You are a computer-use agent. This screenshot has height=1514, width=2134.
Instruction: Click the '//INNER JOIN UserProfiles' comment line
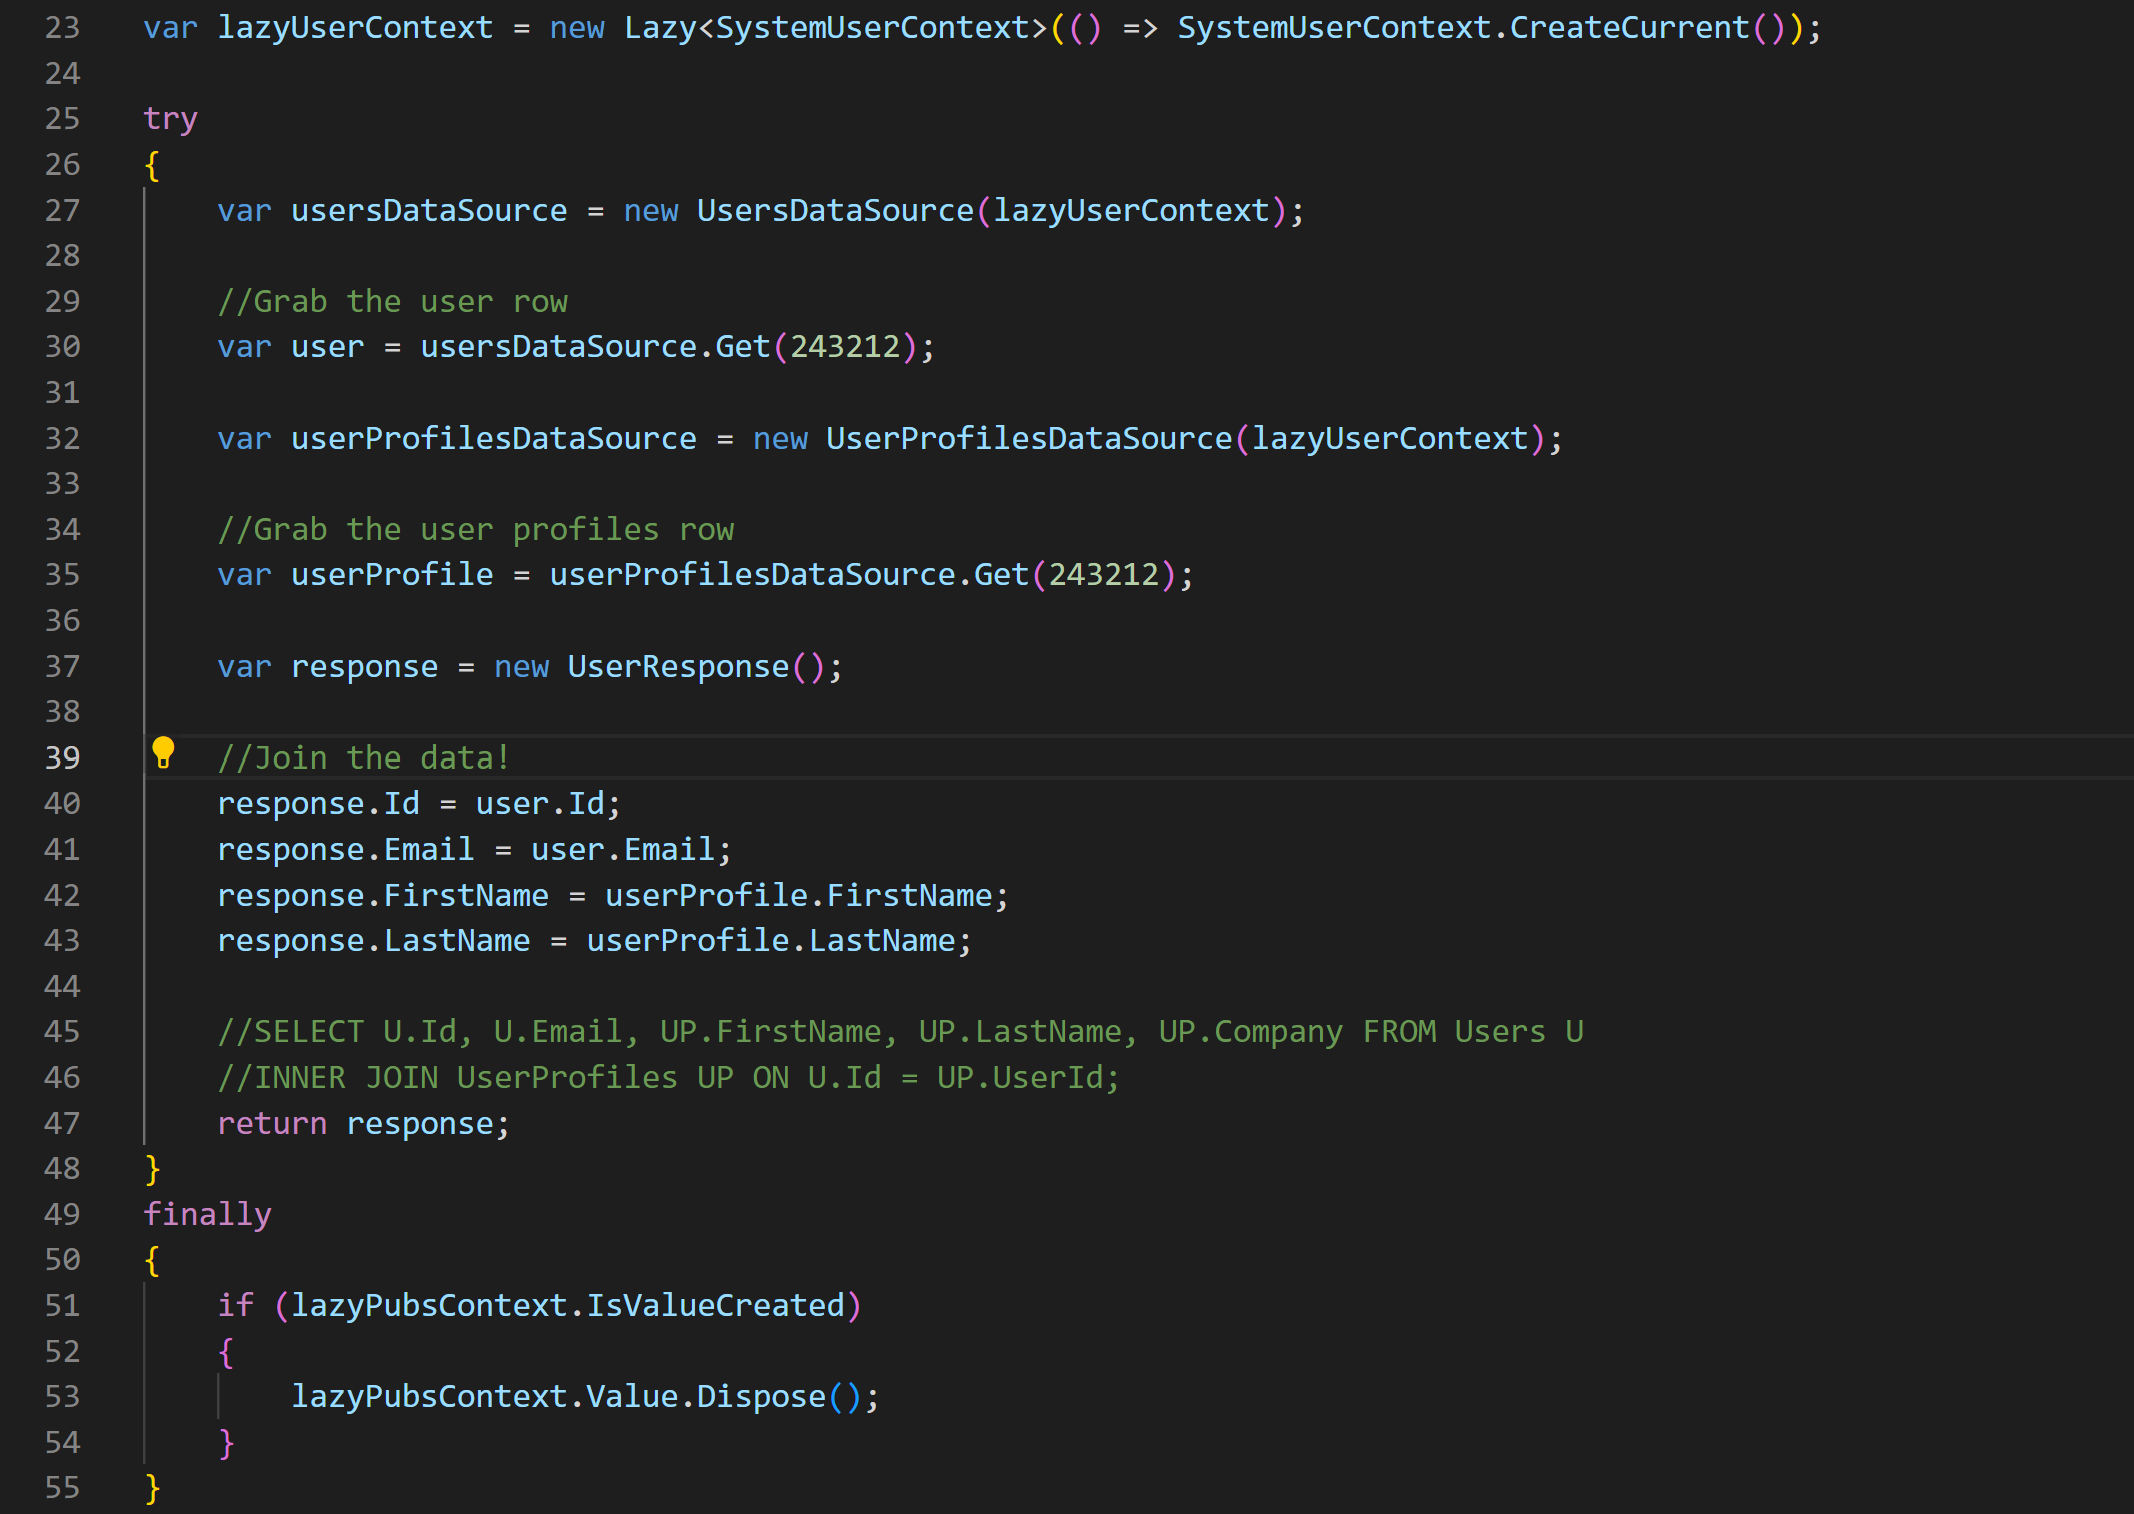point(668,1078)
